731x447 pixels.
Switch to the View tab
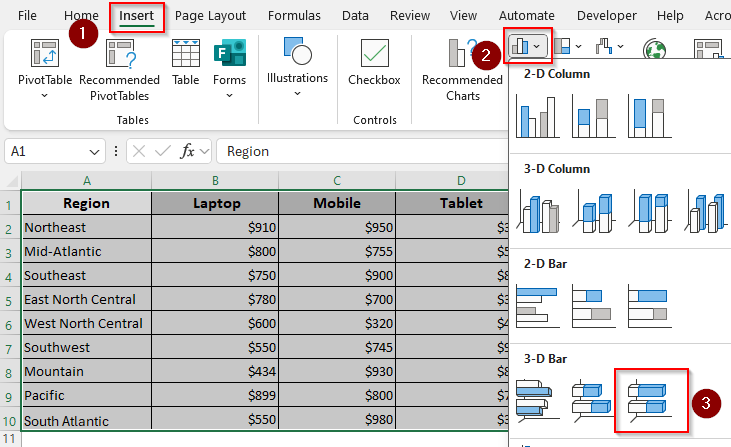pyautogui.click(x=463, y=16)
